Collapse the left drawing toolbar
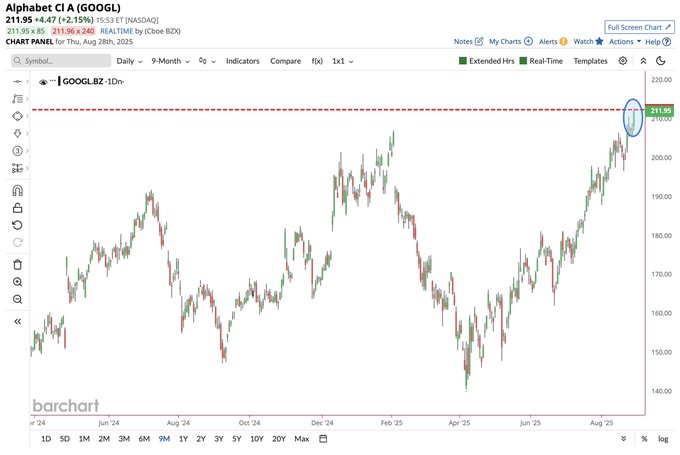Screen dimensions: 680x455 17,321
